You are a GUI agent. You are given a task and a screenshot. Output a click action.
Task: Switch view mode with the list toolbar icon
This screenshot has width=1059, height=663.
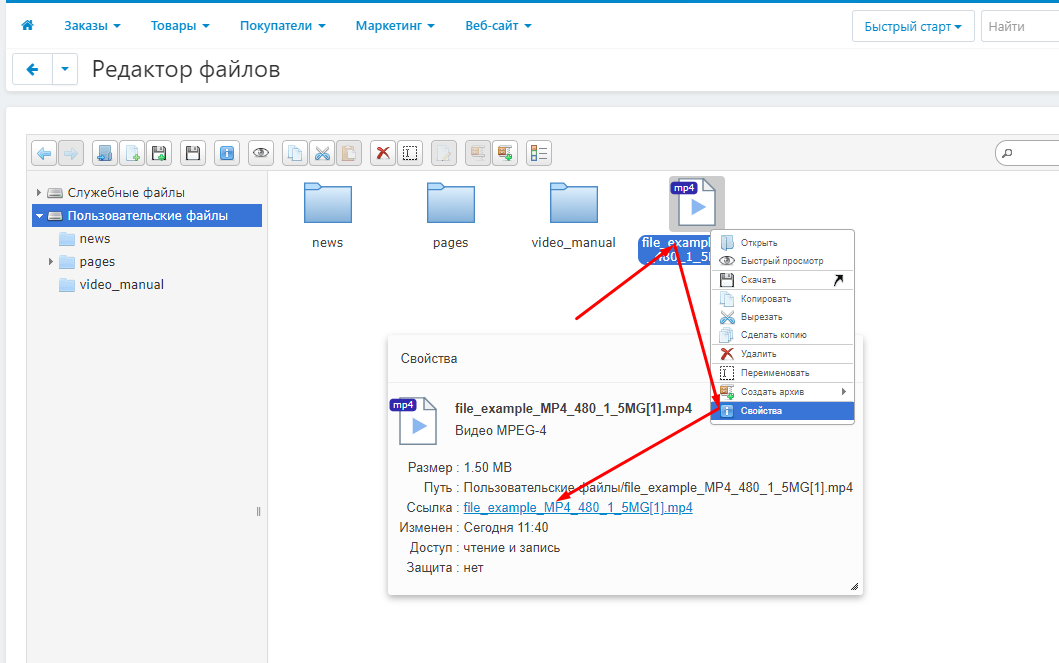(539, 153)
